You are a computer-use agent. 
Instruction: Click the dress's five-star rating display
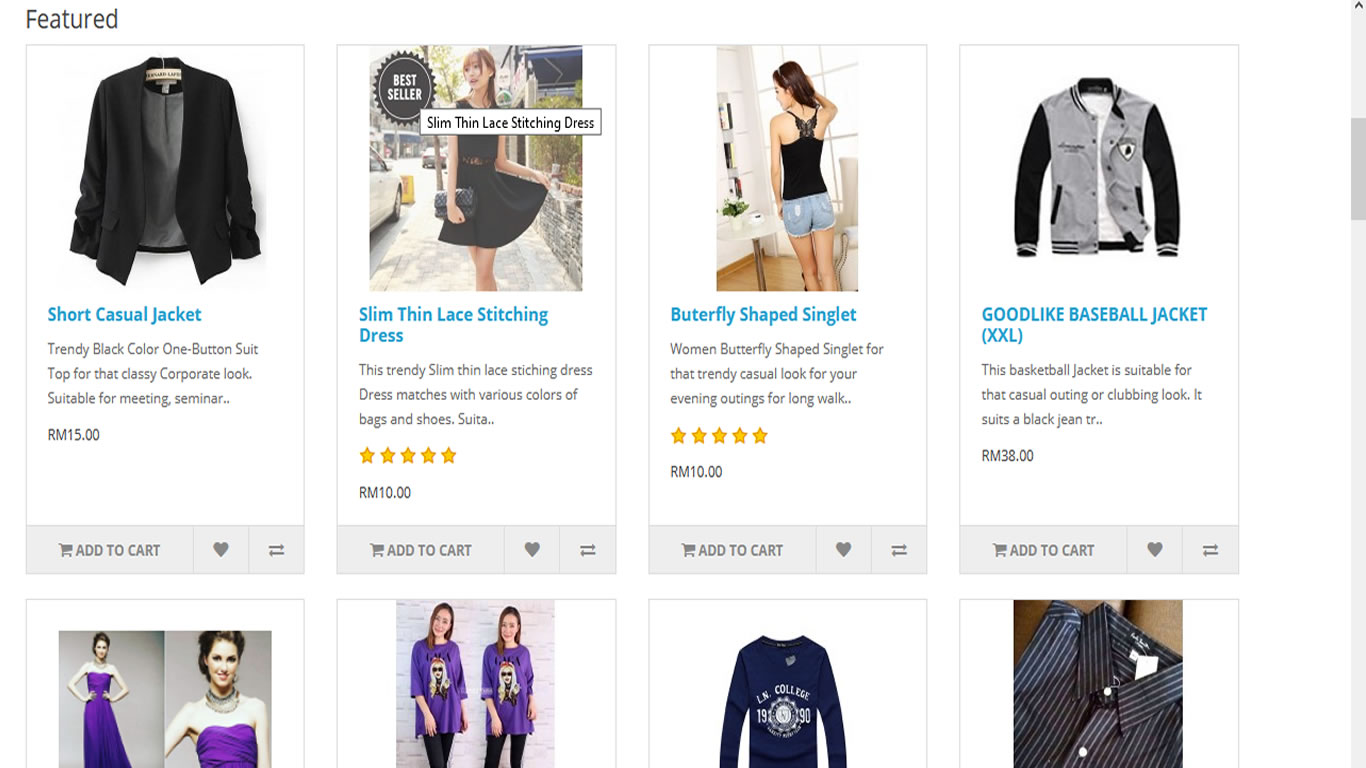(408, 455)
